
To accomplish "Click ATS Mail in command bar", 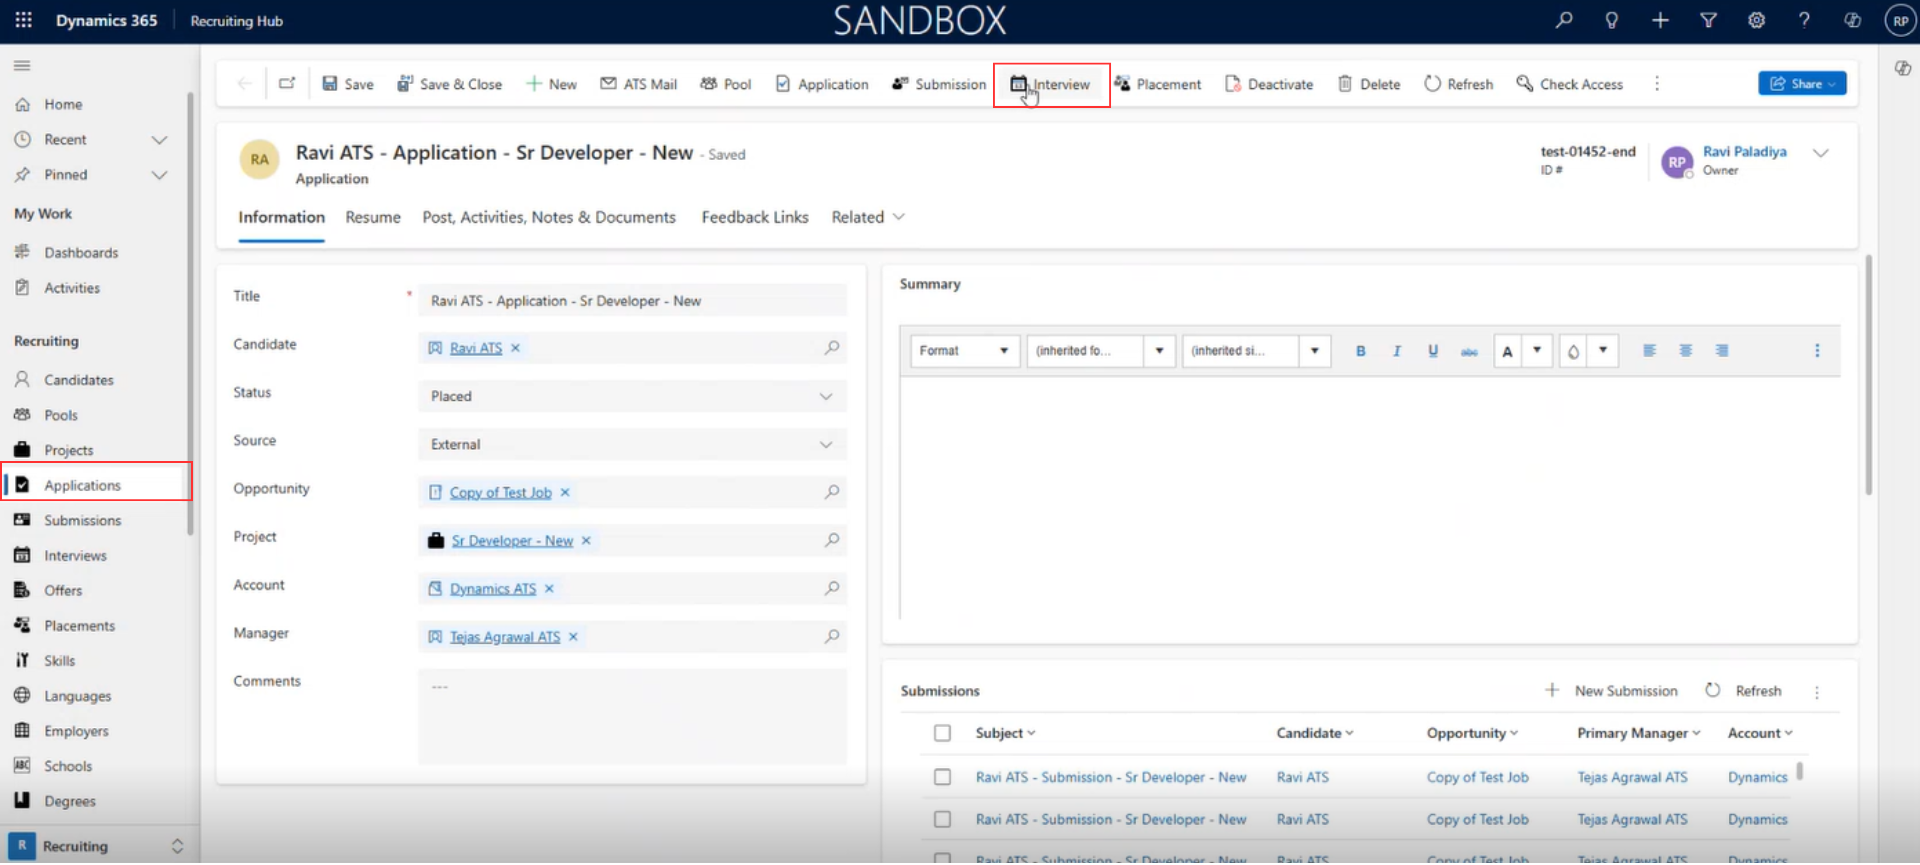I will tap(638, 84).
